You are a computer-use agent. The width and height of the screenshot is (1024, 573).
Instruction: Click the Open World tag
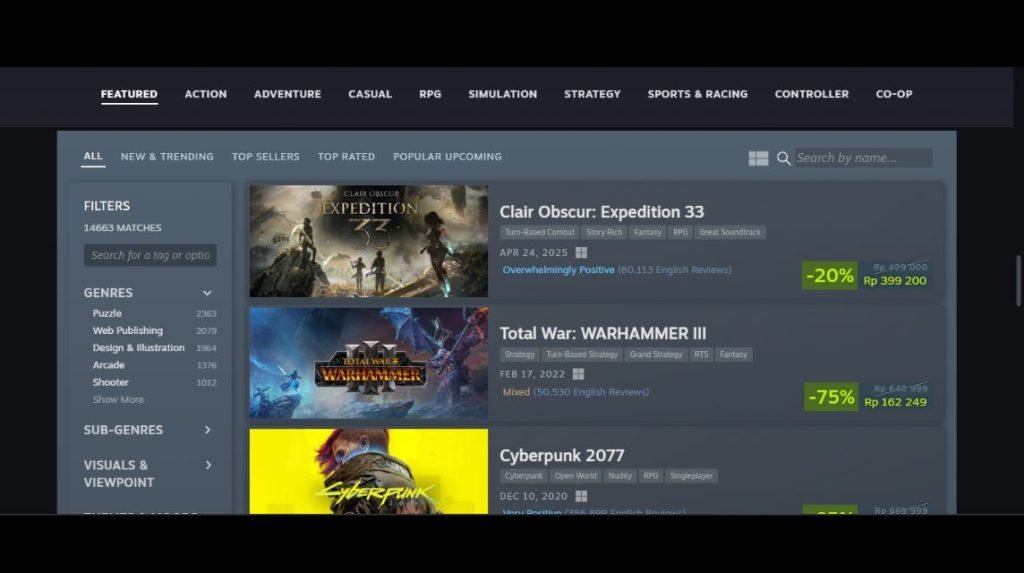point(575,476)
